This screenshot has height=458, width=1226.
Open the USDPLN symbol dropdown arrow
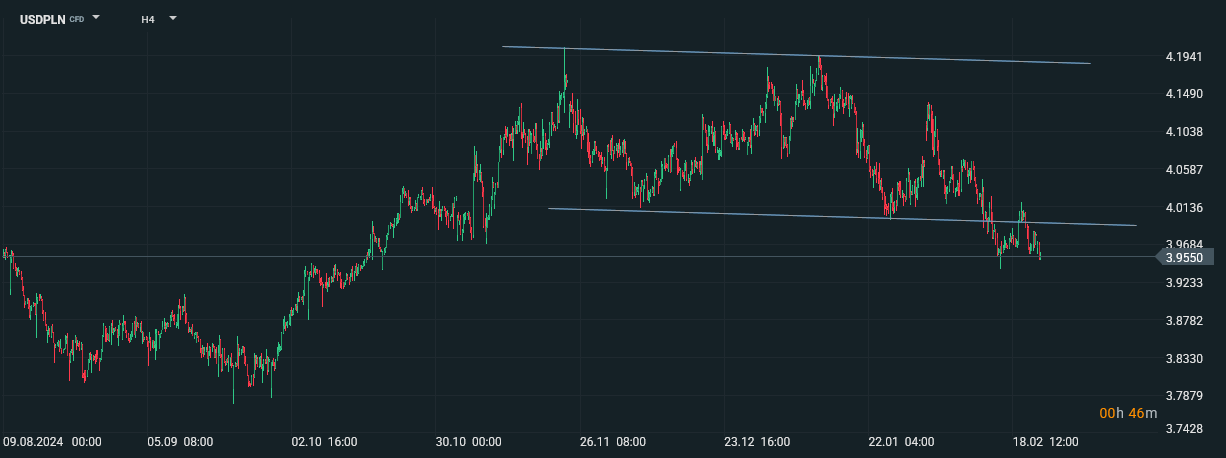[x=97, y=17]
